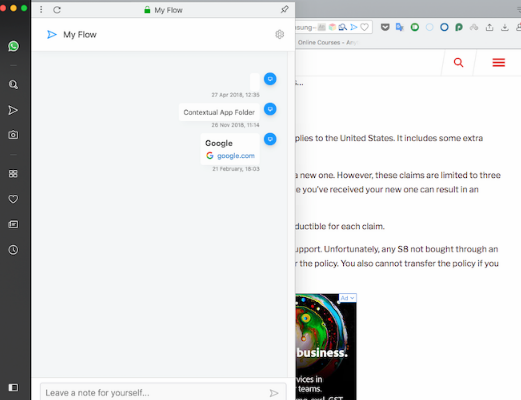
Task: Click the Google Translate extension icon
Action: point(400,27)
